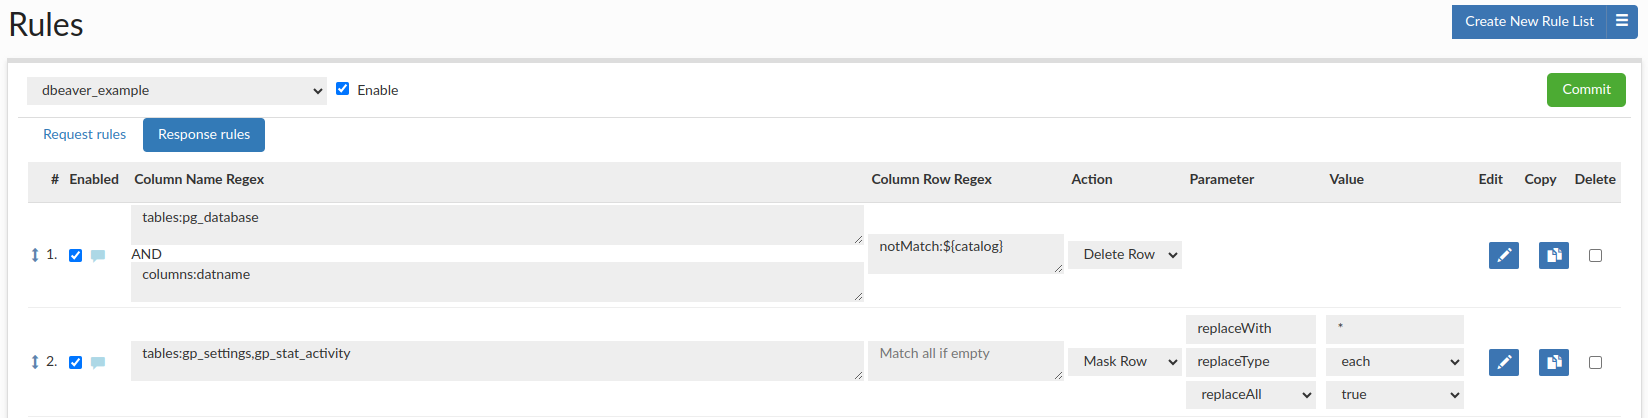Screen dimensions: 1648x418
Task: Disable rule 1 via its Enabled checkbox
Action: point(75,255)
